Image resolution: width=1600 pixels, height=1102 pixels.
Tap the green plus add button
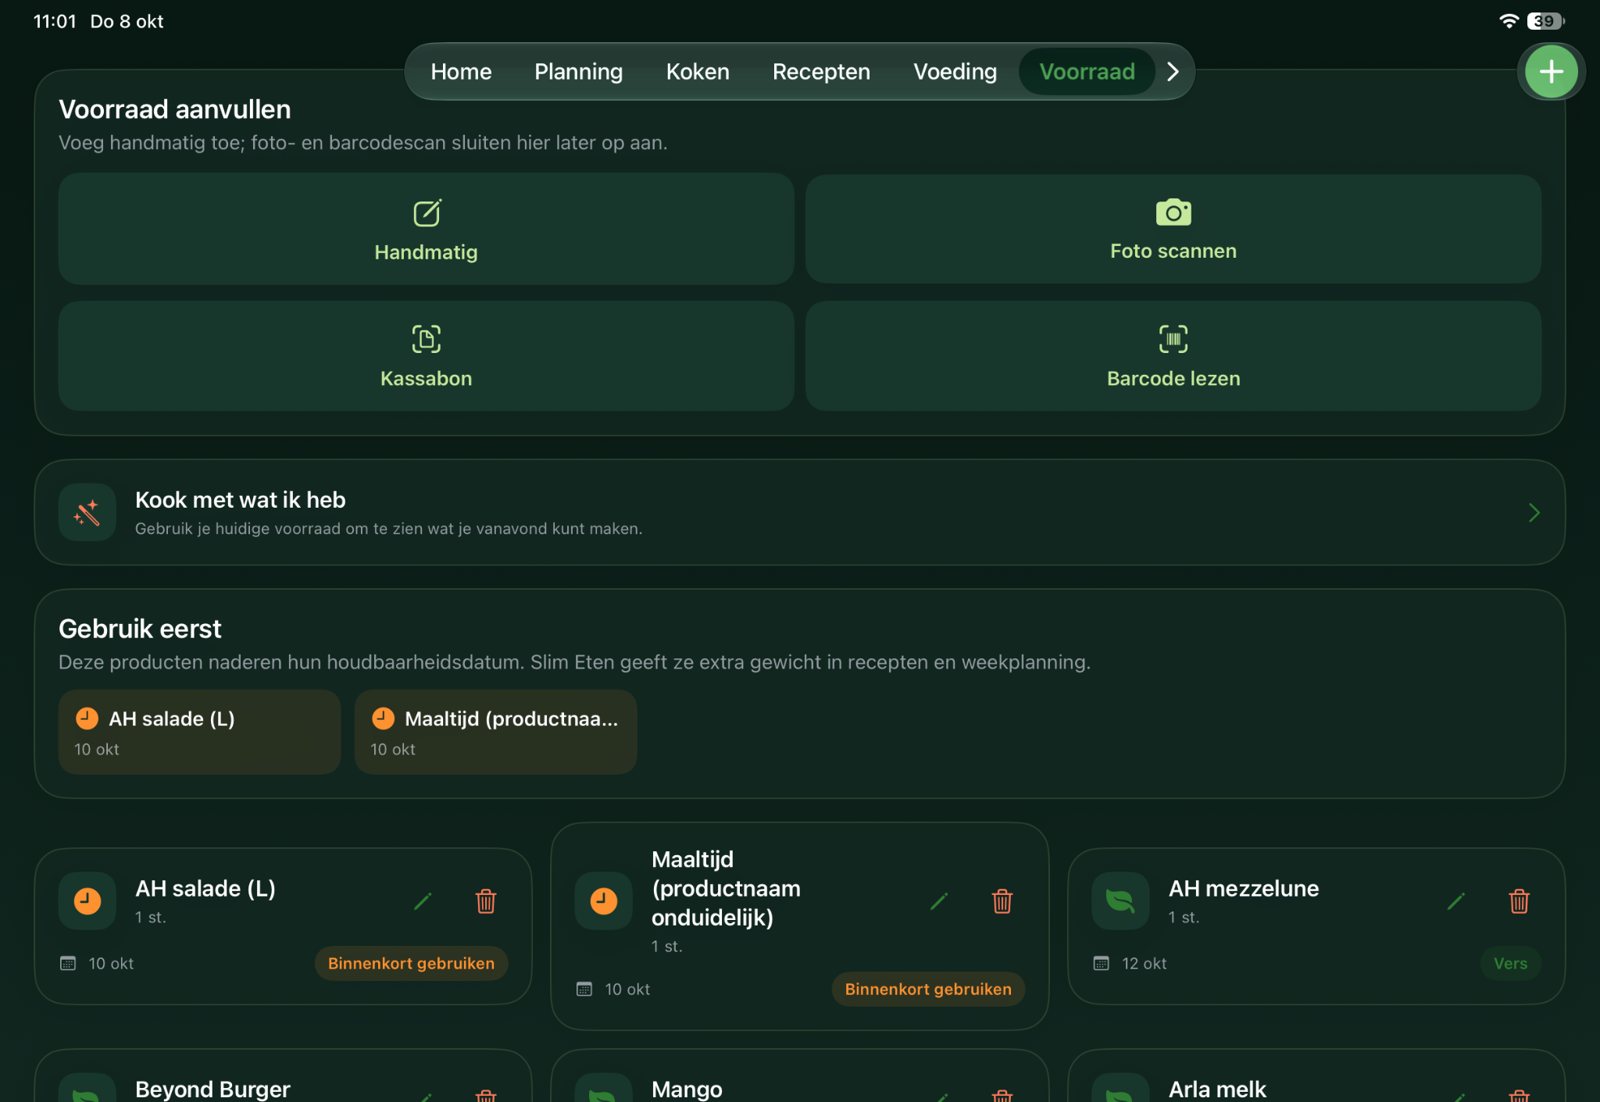pos(1551,72)
